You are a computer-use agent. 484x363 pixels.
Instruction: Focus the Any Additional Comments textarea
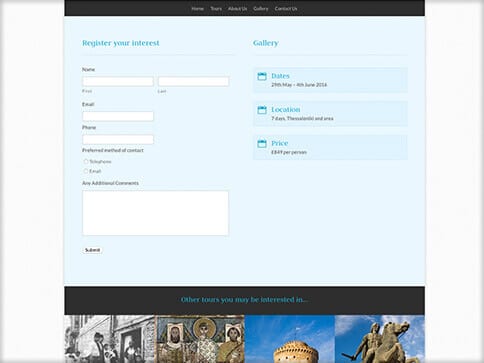[156, 213]
